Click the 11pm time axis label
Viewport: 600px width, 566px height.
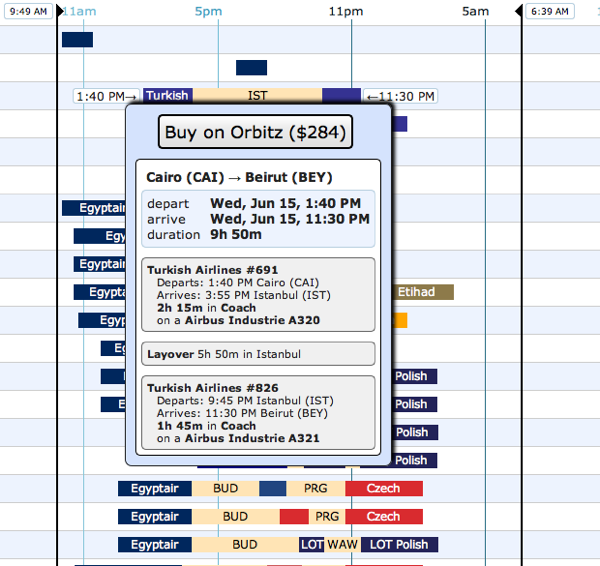346,11
